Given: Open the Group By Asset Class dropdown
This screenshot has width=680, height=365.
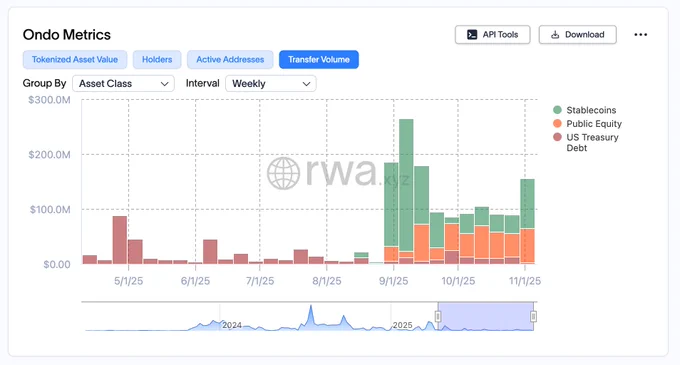Looking at the screenshot, I should pos(123,83).
